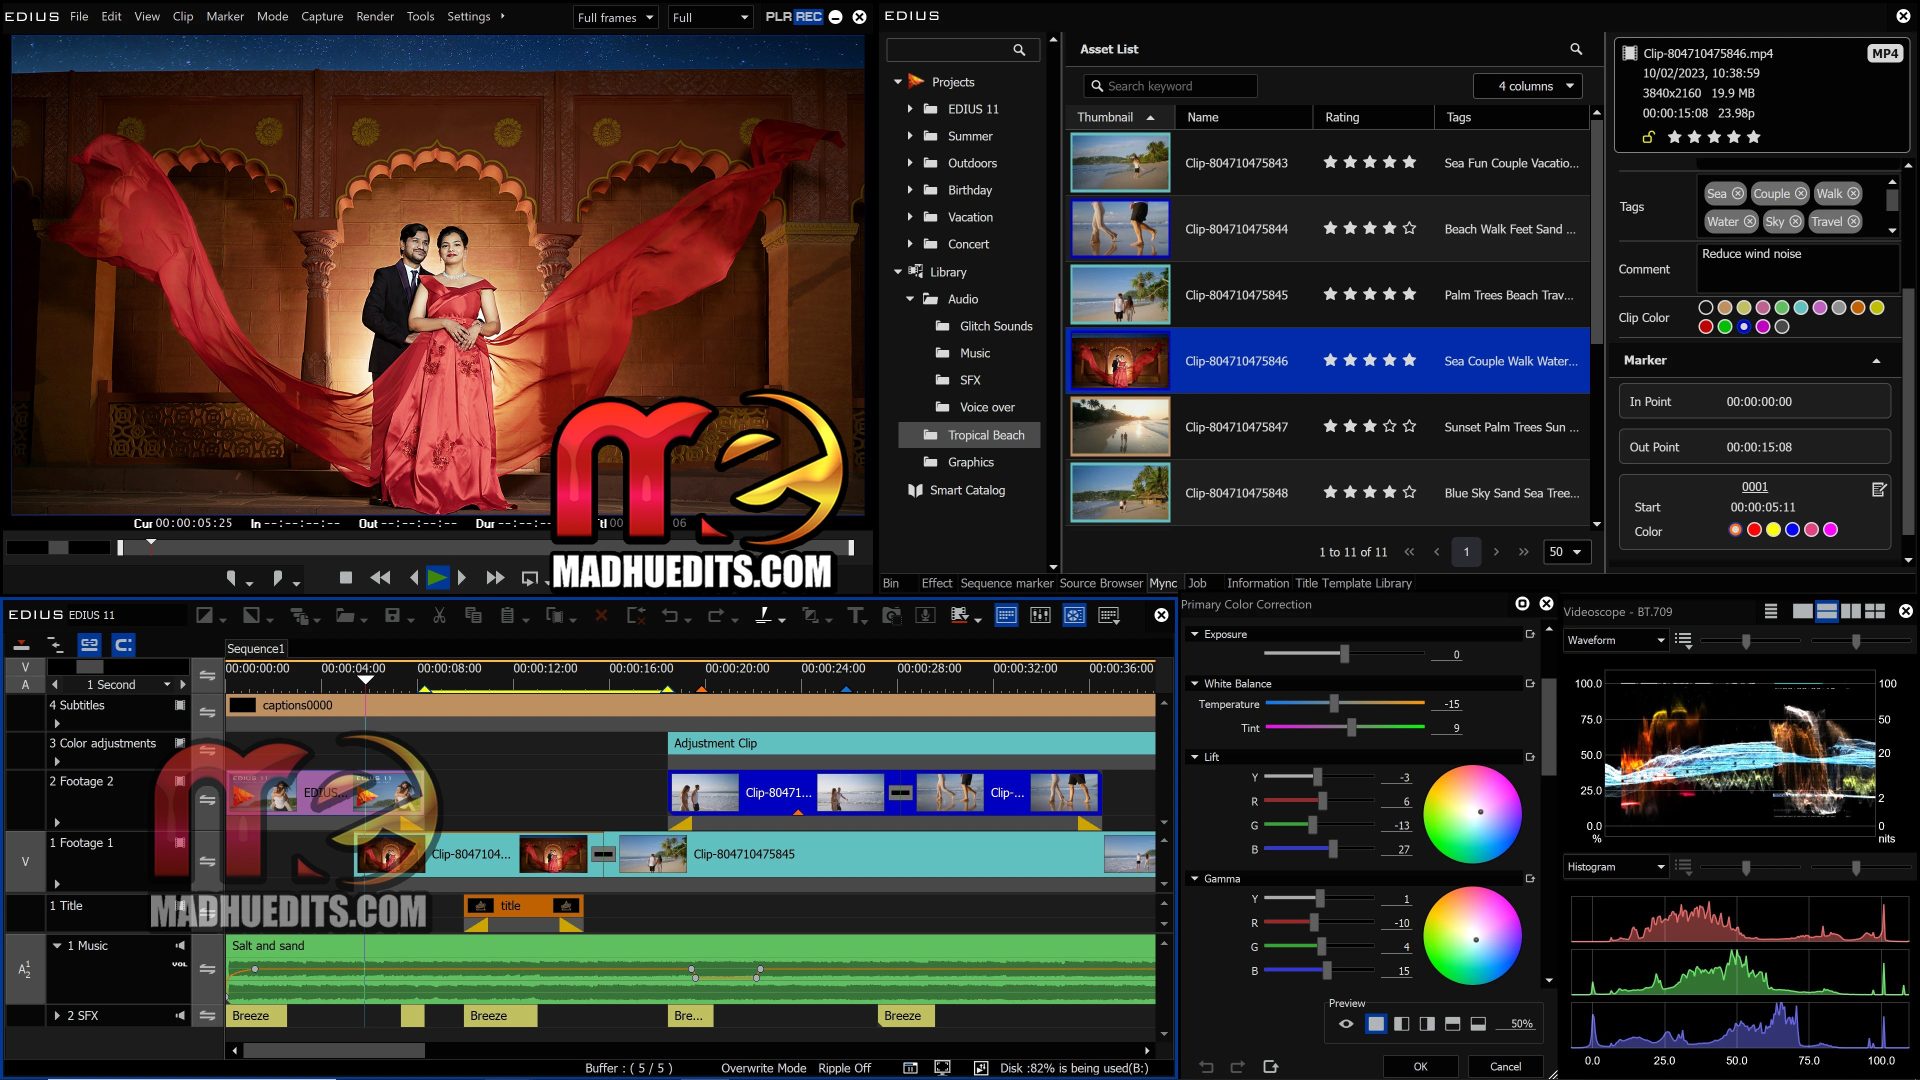
Task: Click the delete (red X) icon in timeline toolbar
Action: (602, 616)
